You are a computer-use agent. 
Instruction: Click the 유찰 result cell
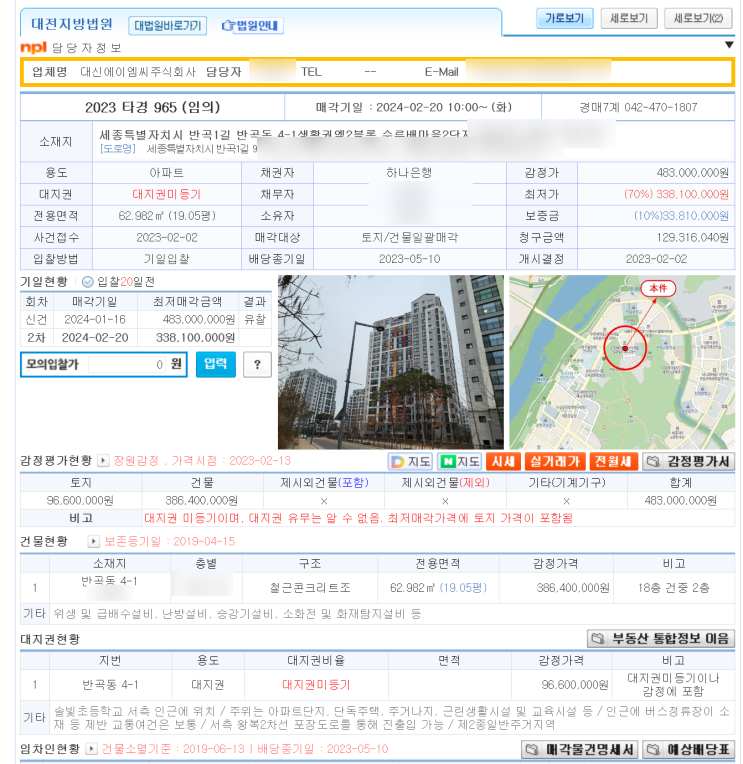(x=255, y=320)
